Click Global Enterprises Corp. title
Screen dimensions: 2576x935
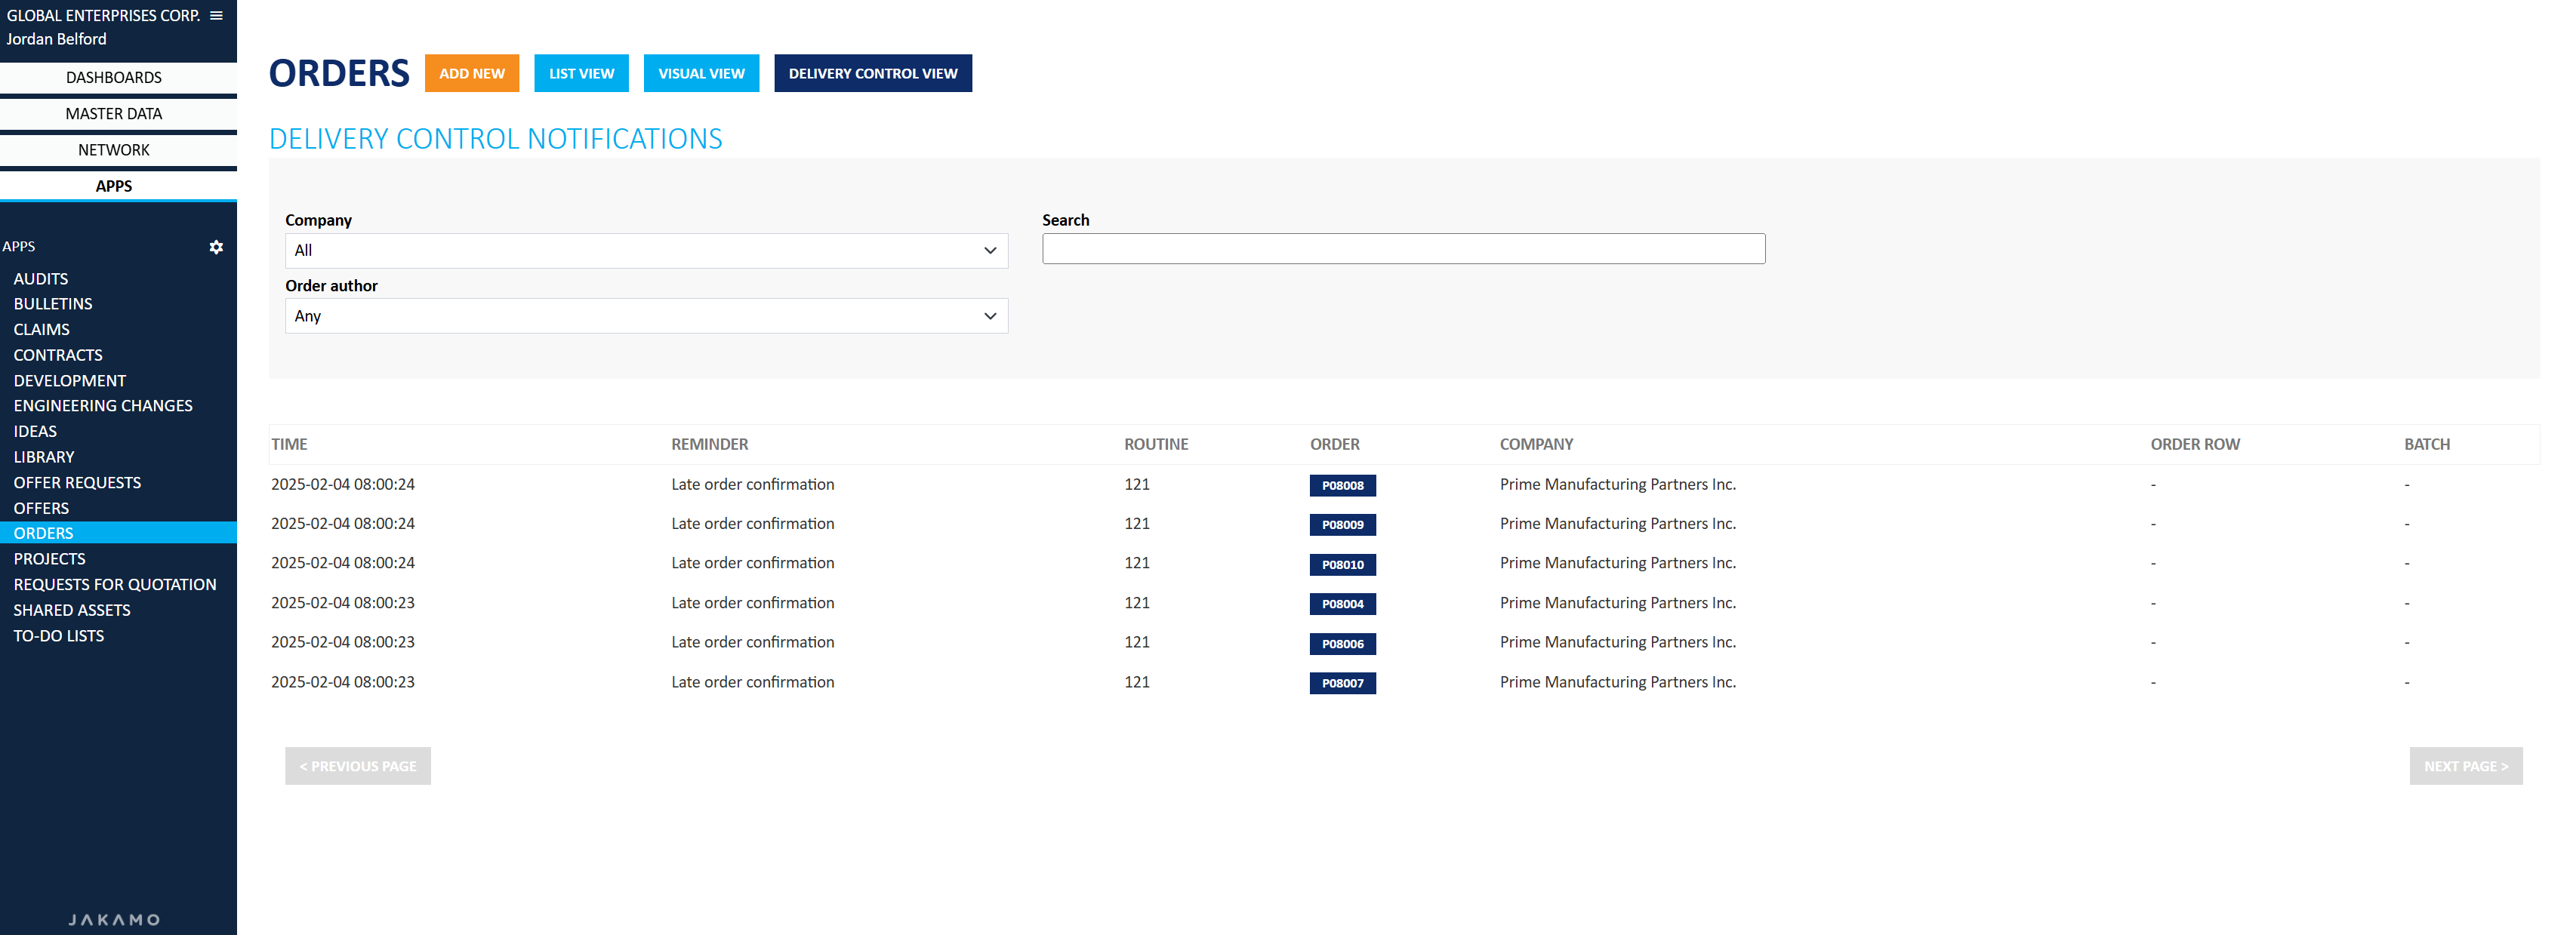103,15
